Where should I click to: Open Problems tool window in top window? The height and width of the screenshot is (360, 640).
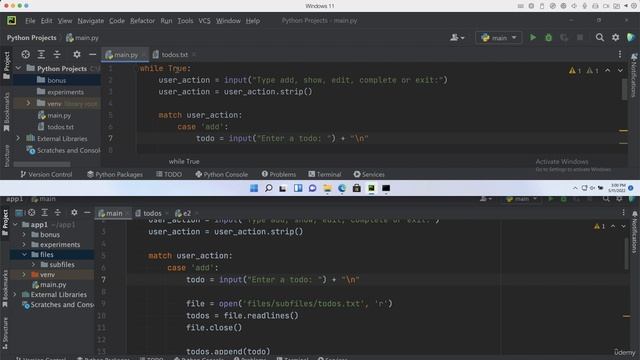coord(279,174)
